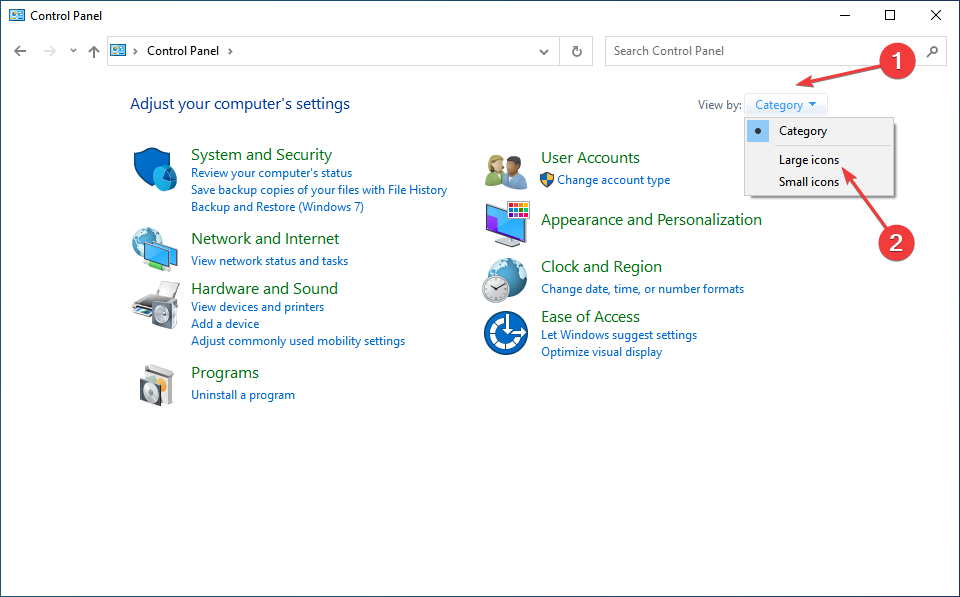960x597 pixels.
Task: Select Category in View by menu
Action: coord(819,131)
